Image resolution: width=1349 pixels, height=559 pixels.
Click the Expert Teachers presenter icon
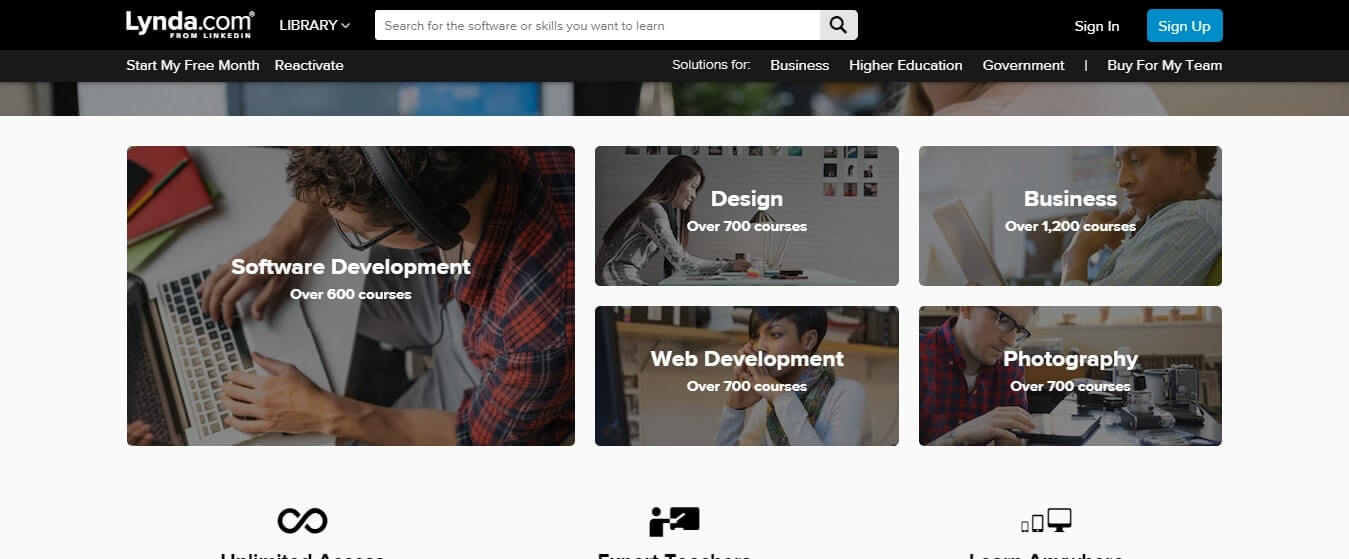tap(674, 520)
